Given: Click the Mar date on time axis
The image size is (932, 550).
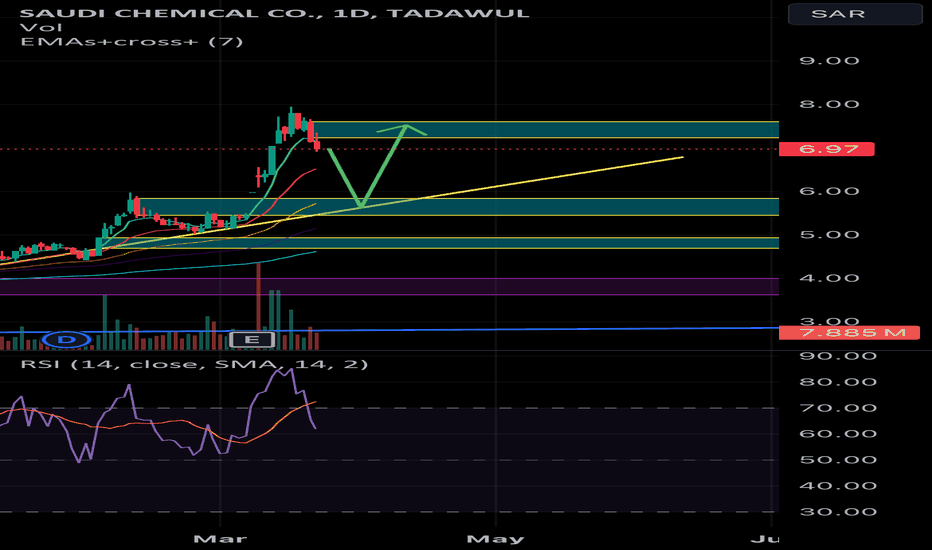Looking at the screenshot, I should [220, 539].
